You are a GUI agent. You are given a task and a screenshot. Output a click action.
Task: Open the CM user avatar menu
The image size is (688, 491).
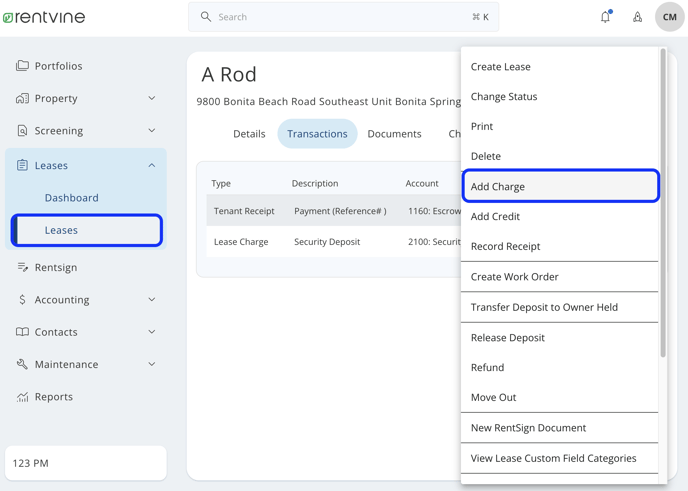coord(670,17)
